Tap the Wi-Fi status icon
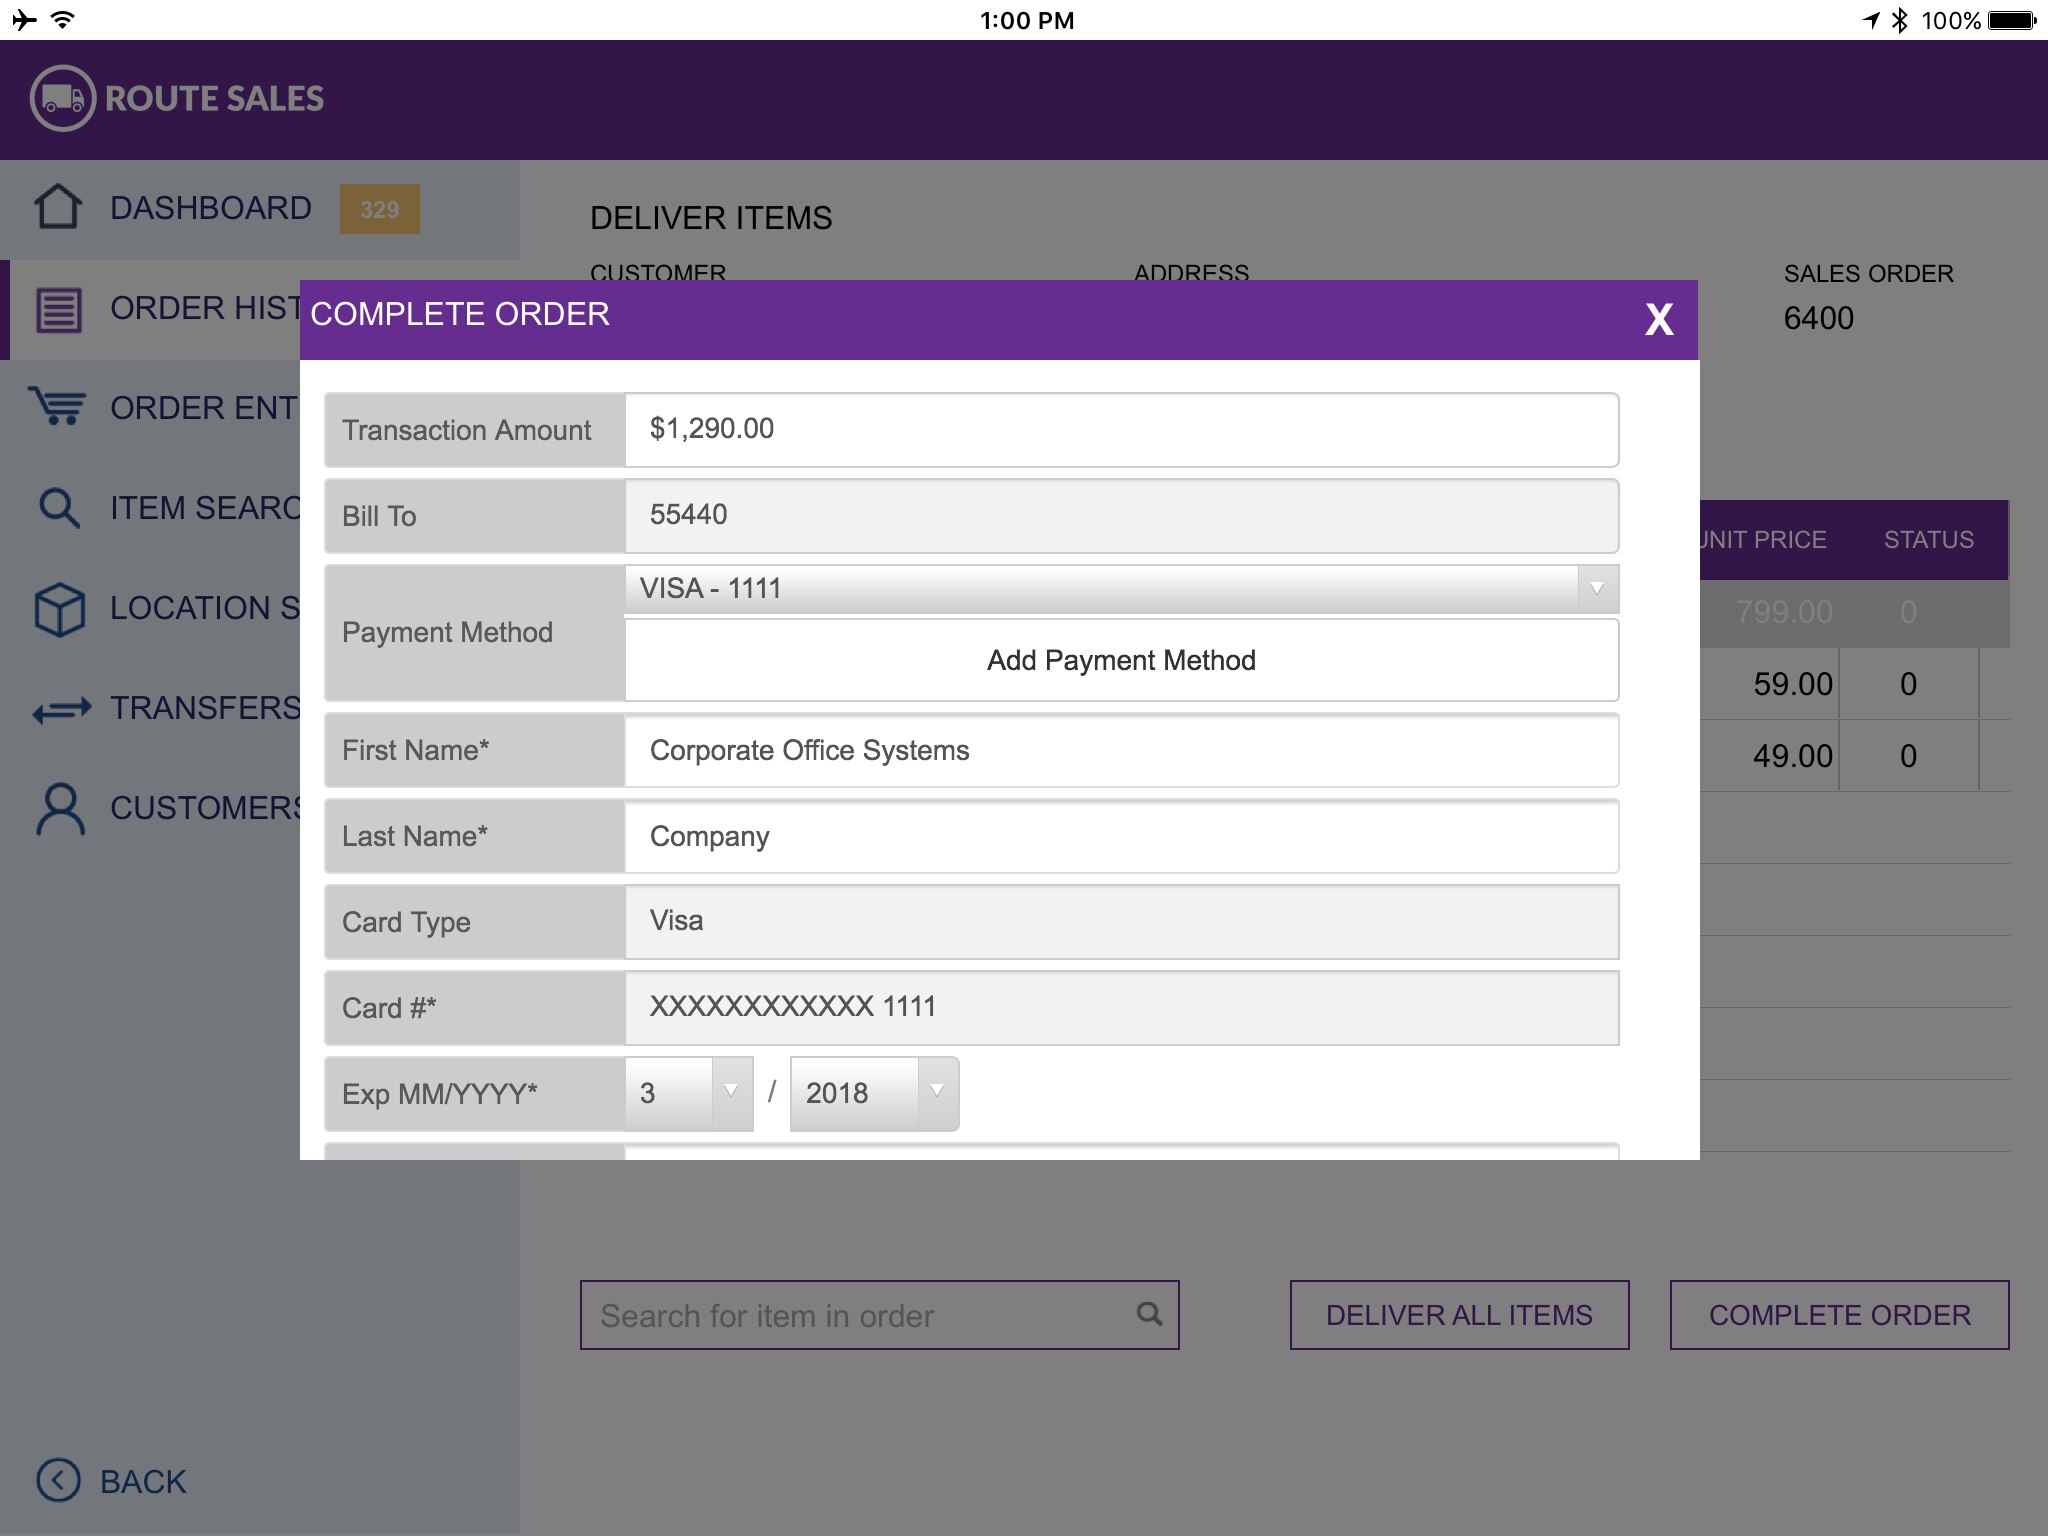Image resolution: width=2048 pixels, height=1536 pixels. 62,19
